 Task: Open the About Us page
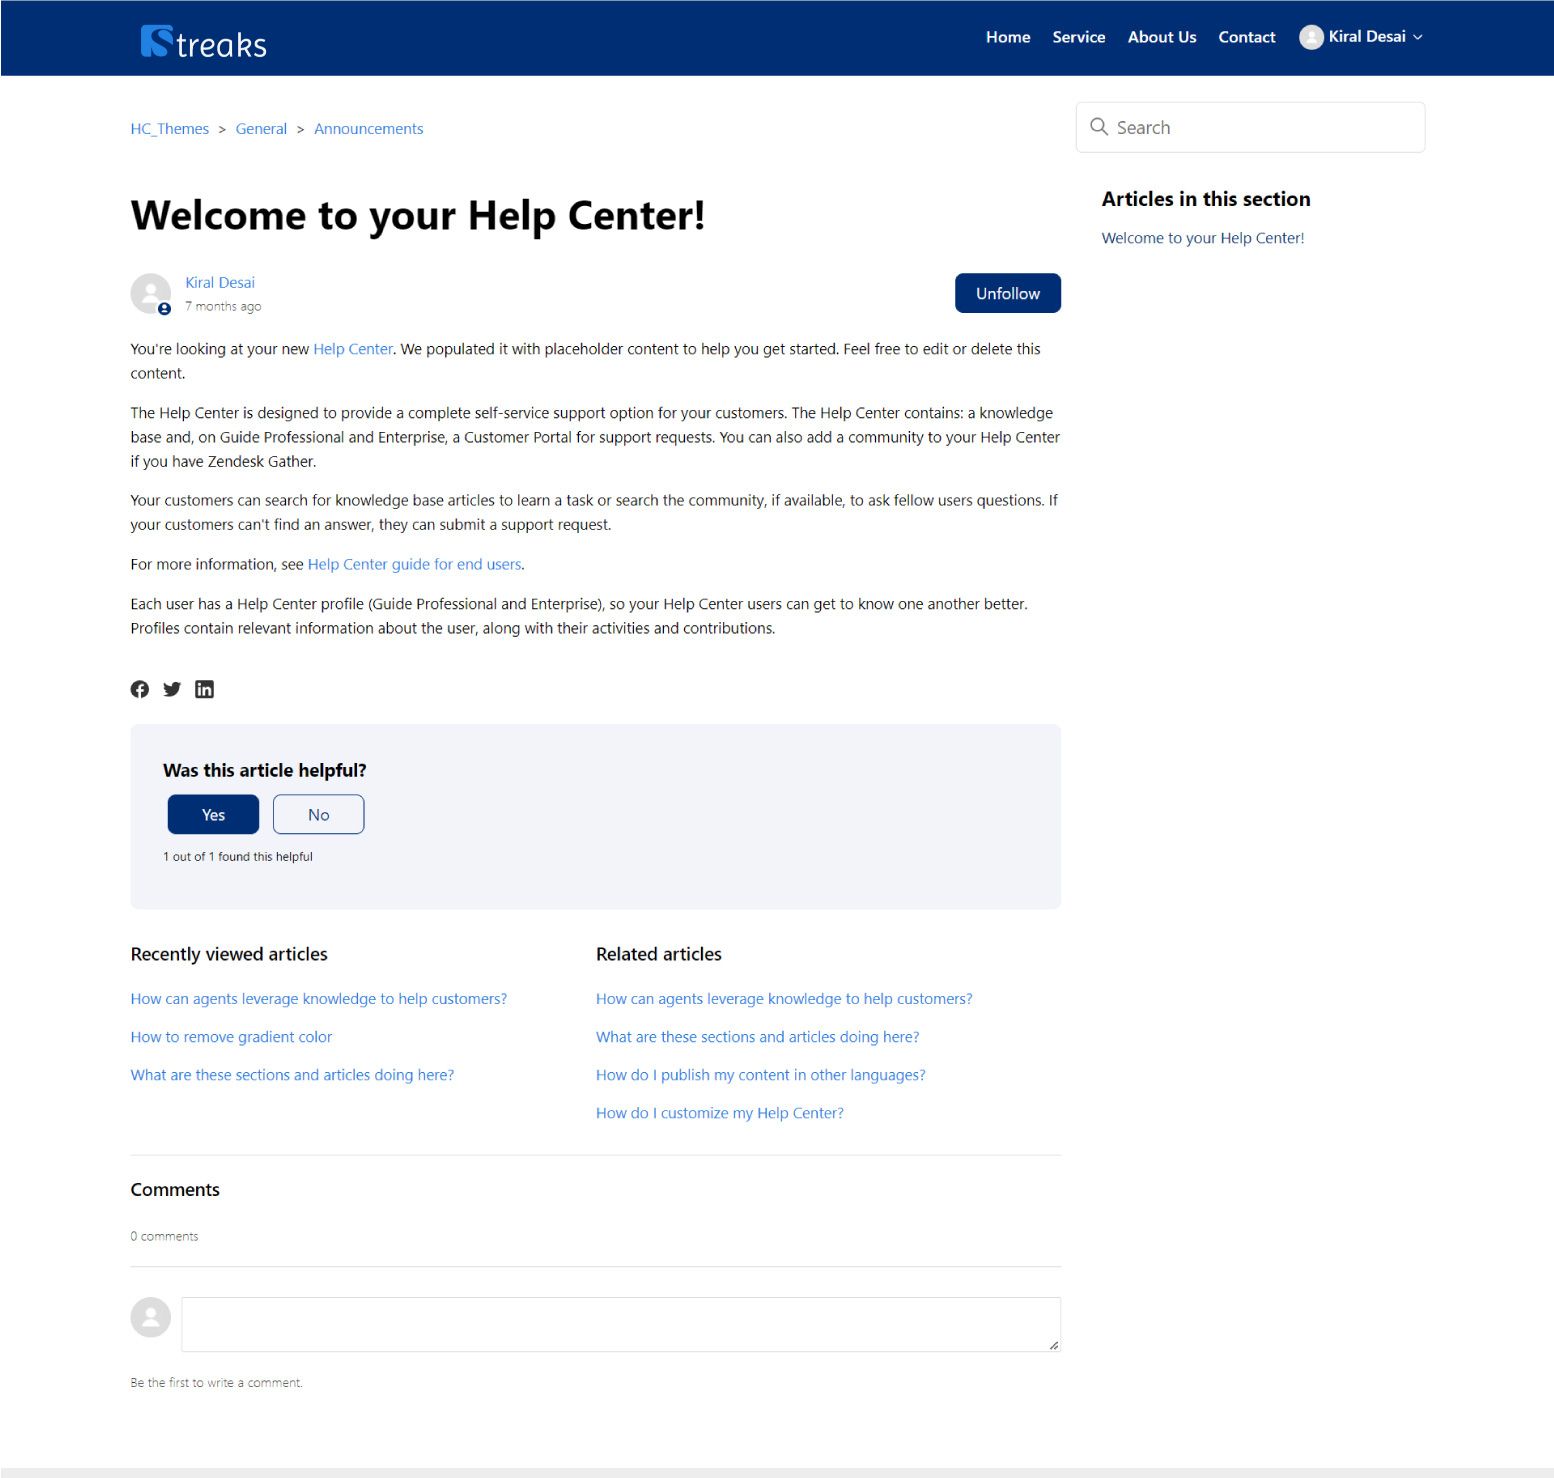(x=1161, y=37)
